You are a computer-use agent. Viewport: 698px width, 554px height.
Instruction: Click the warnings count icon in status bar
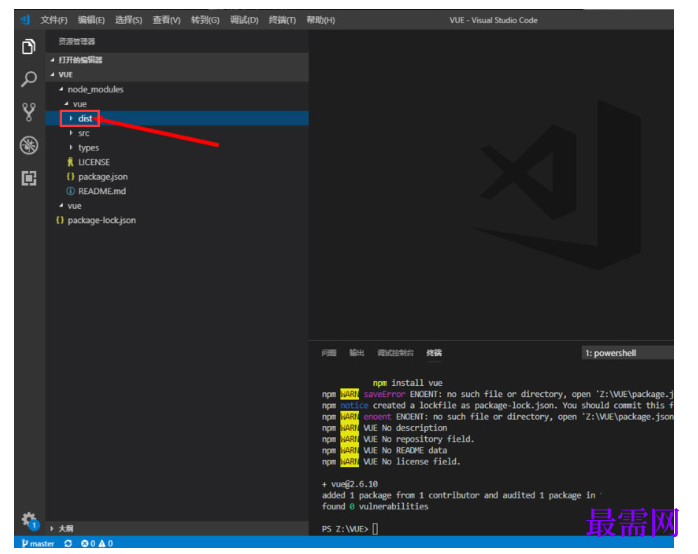(x=106, y=543)
